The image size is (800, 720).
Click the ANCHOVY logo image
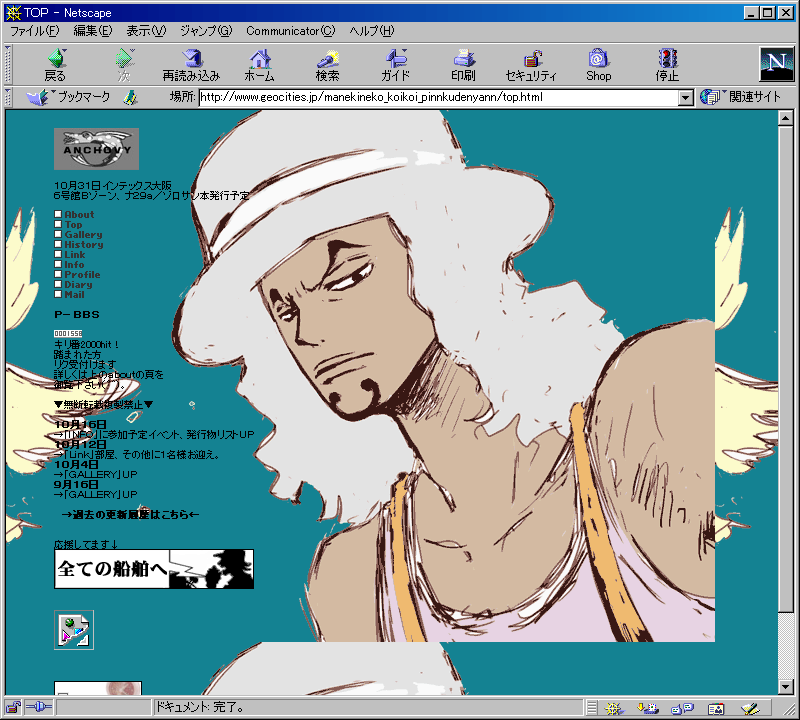tap(96, 149)
